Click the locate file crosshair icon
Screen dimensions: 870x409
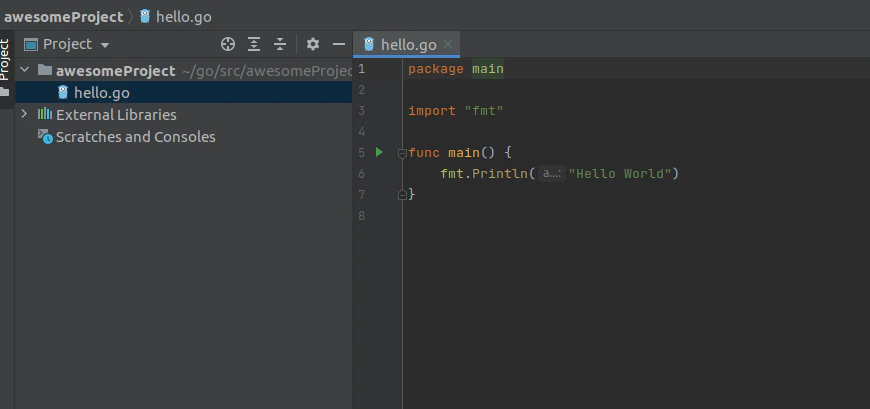point(228,44)
